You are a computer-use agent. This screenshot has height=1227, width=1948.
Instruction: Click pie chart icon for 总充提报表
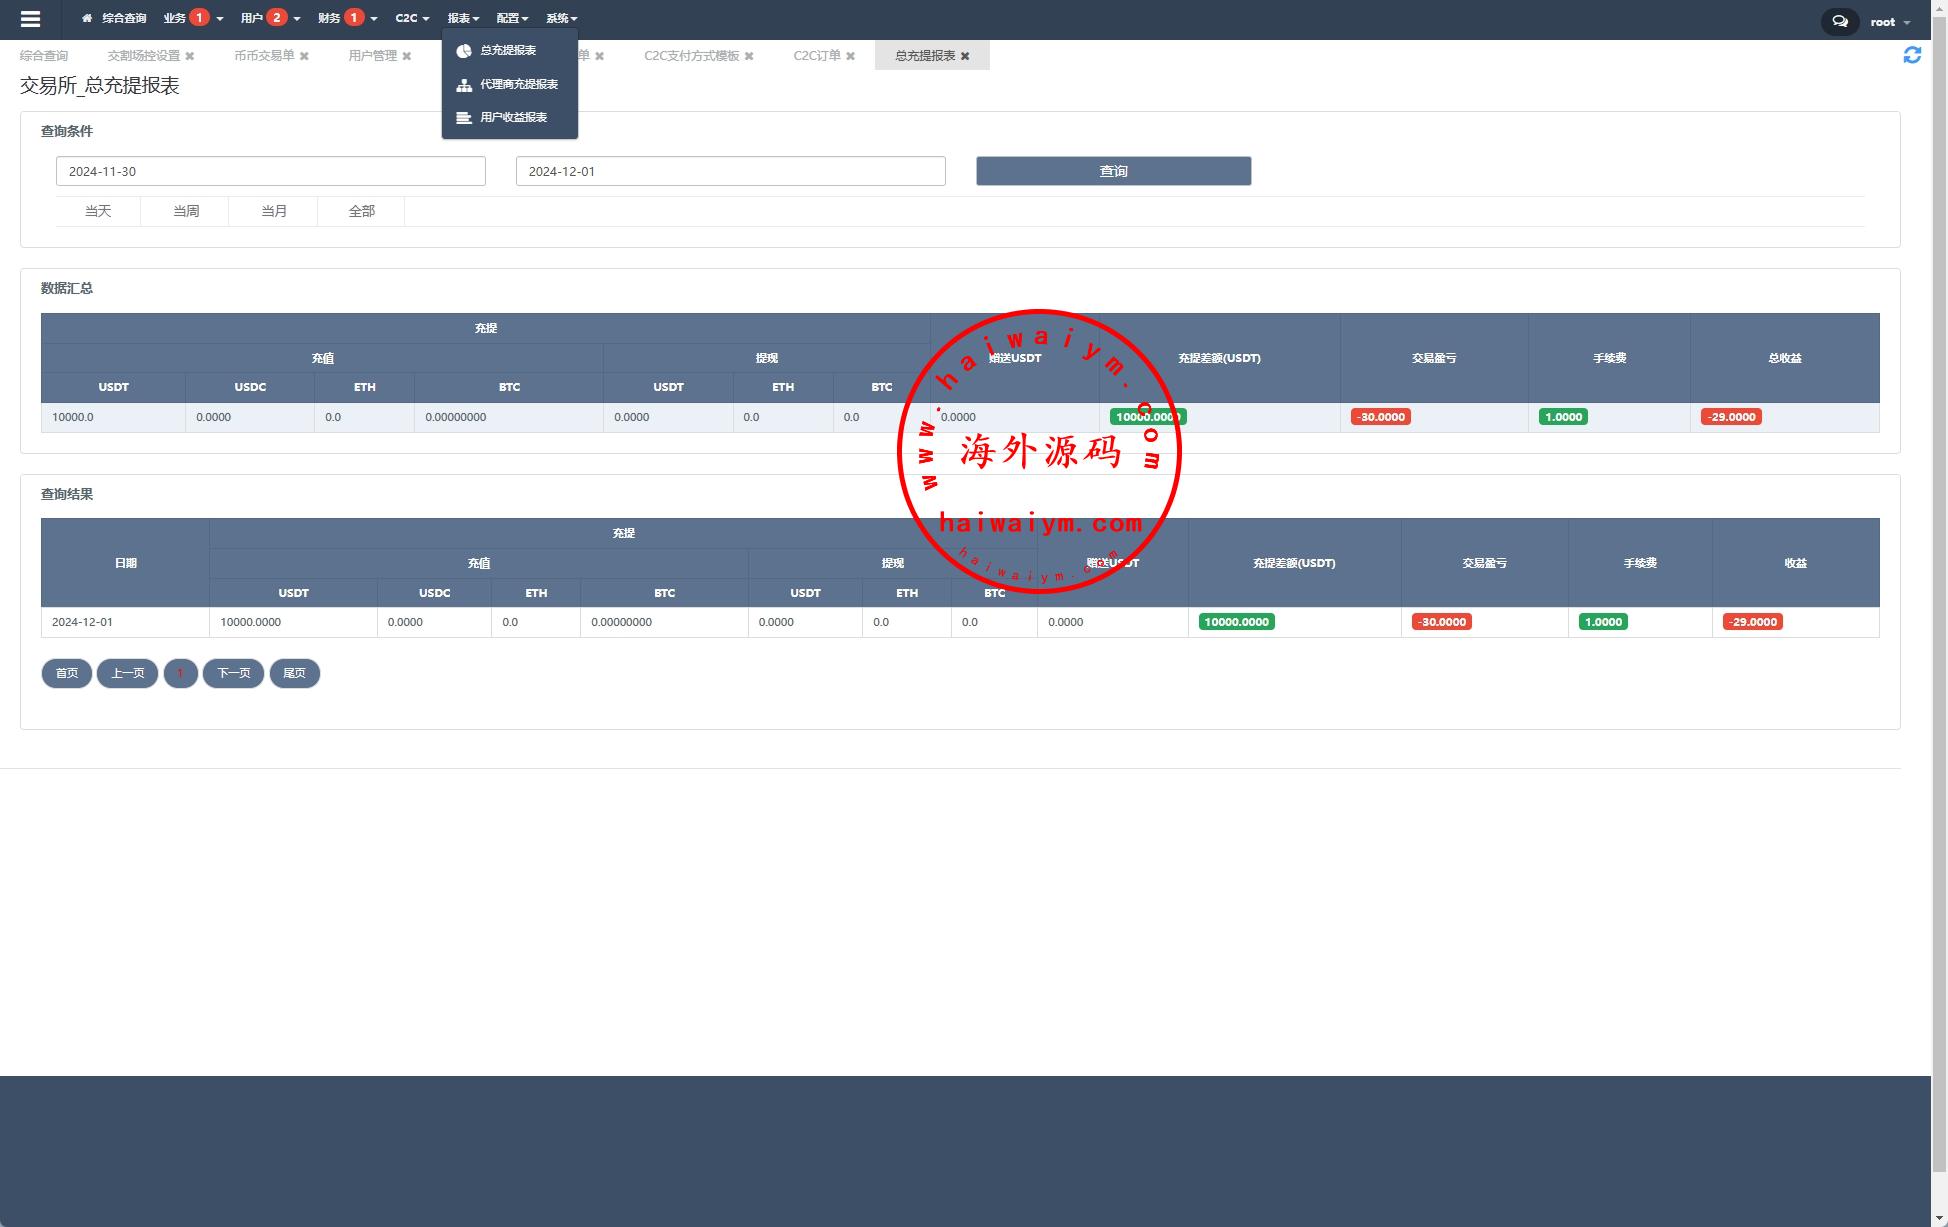464,51
